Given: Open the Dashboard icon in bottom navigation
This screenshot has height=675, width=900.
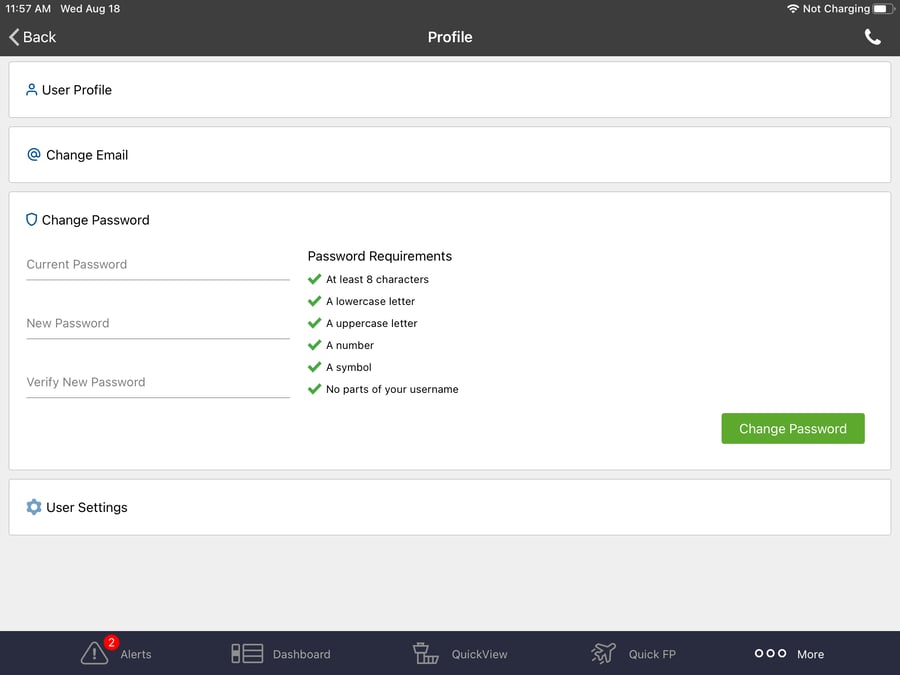Looking at the screenshot, I should [246, 652].
